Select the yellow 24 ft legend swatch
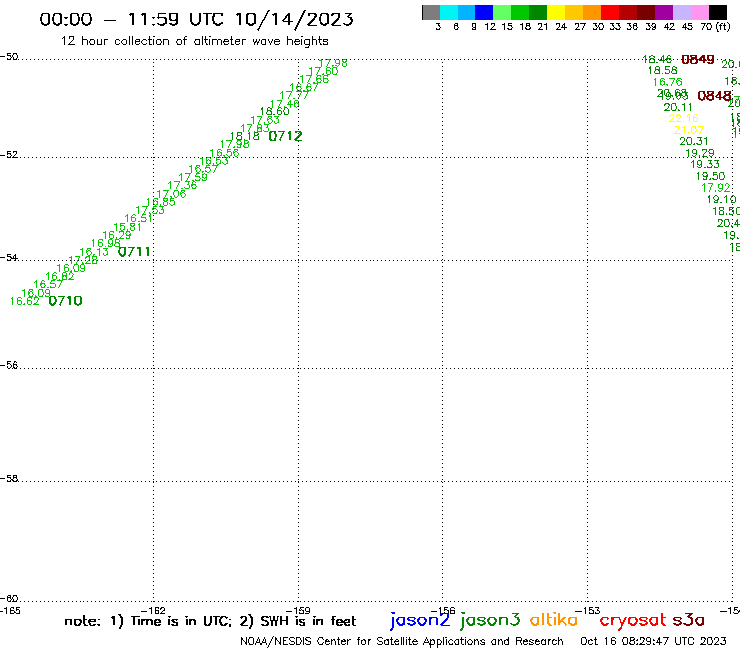The height and width of the screenshot is (650, 740). (556, 12)
